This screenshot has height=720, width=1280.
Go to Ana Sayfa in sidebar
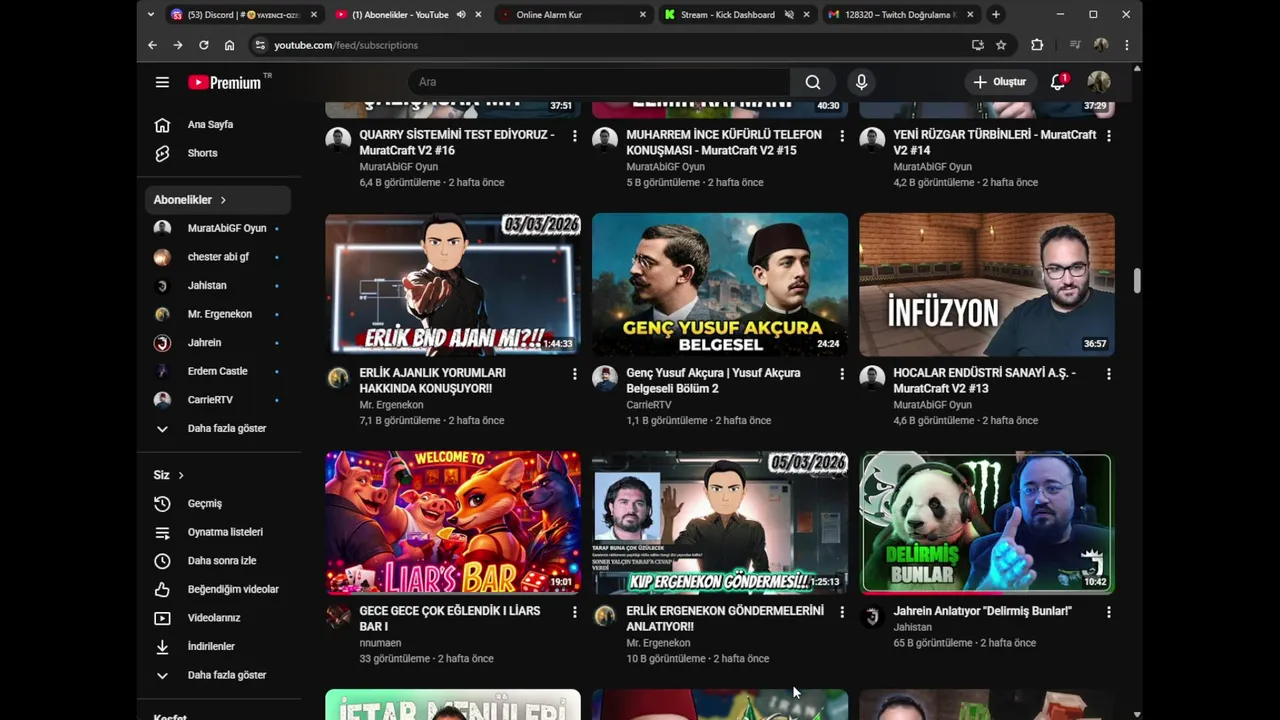click(x=219, y=124)
